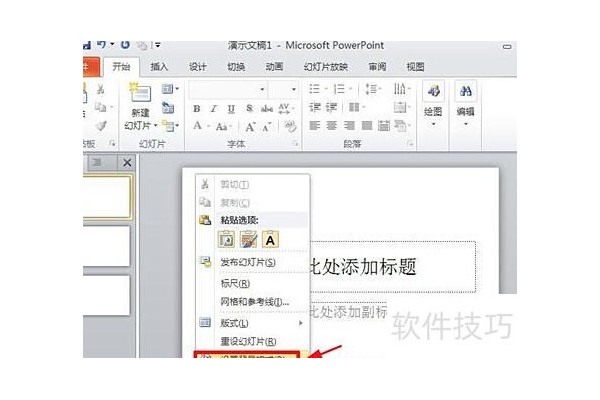This screenshot has width=600, height=400.
Task: Close the slide thumbnail pane with X
Action: pos(127,163)
